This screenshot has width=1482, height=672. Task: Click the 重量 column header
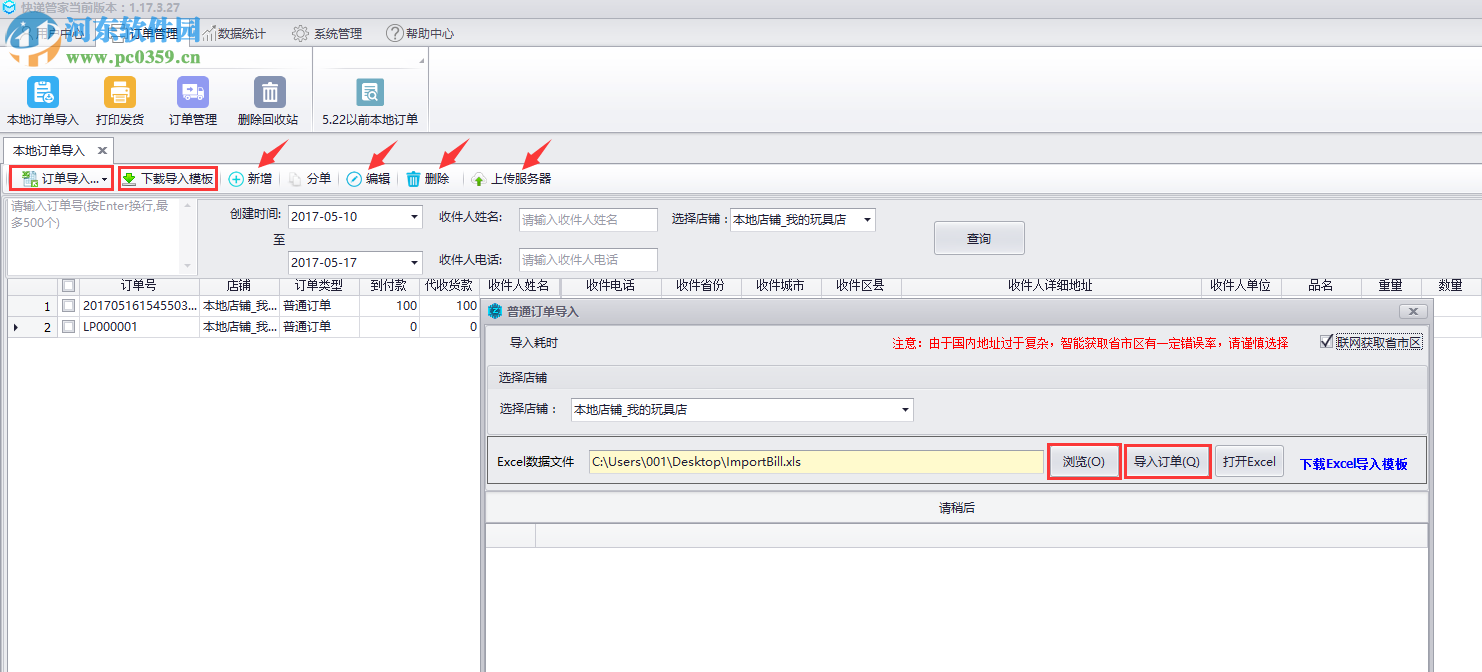pyautogui.click(x=1391, y=286)
